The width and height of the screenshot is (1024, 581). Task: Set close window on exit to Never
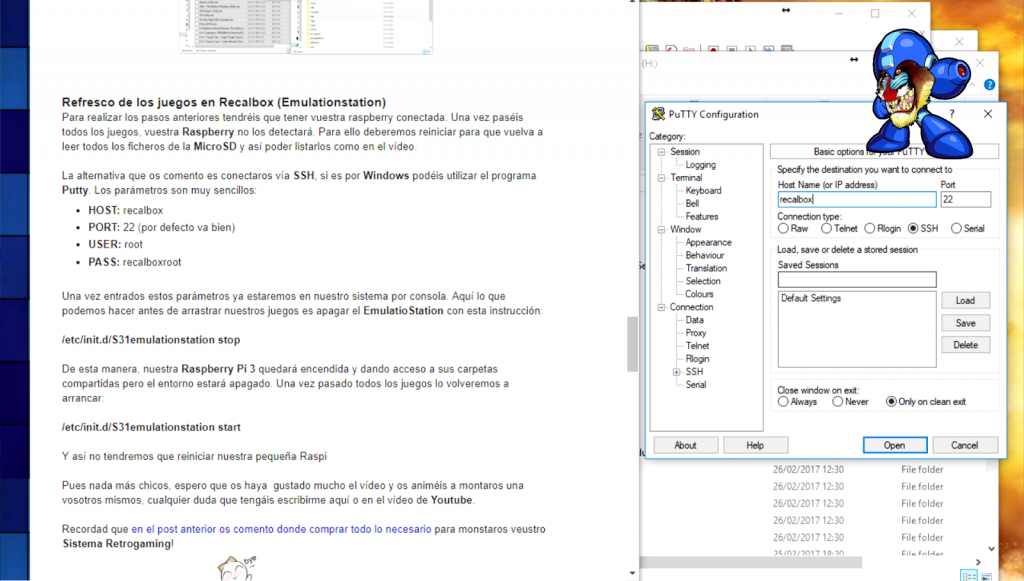[837, 402]
